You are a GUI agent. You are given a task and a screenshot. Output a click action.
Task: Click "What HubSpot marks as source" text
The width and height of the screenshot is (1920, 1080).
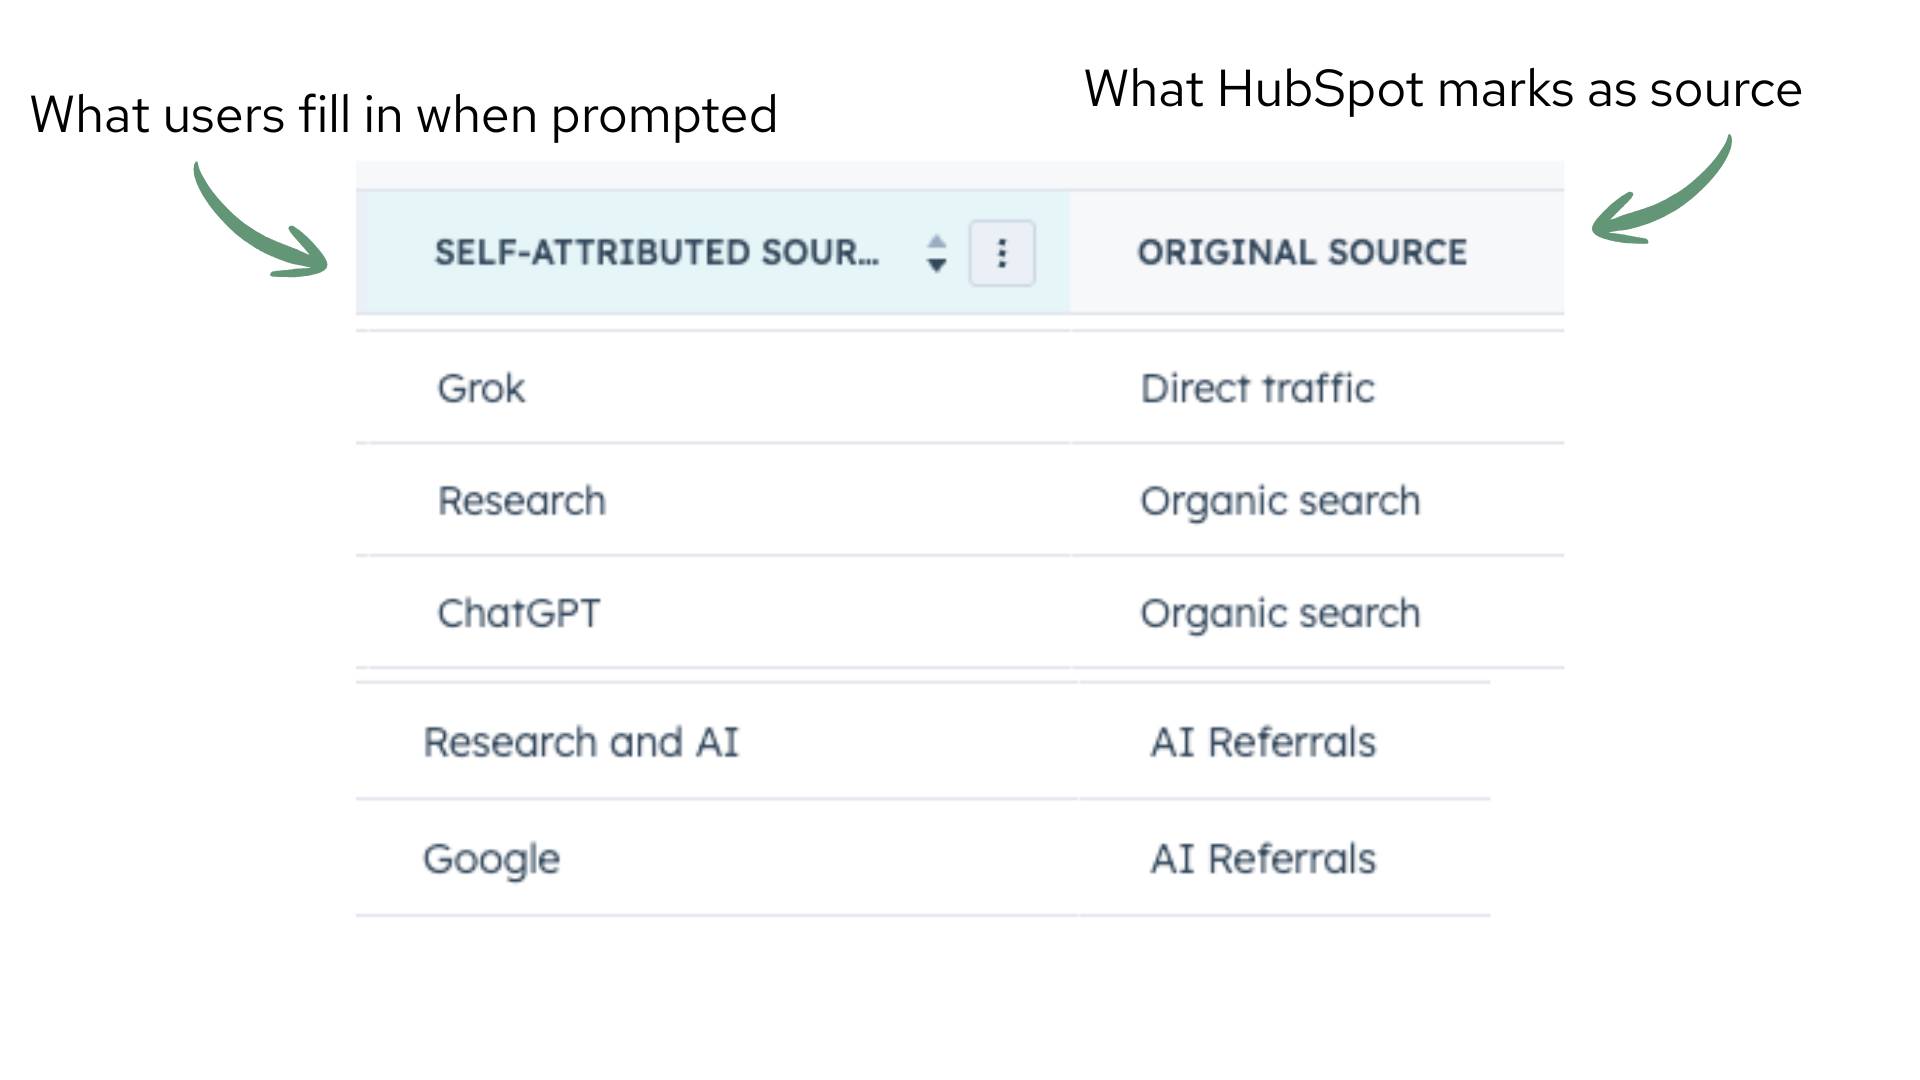(x=1442, y=89)
